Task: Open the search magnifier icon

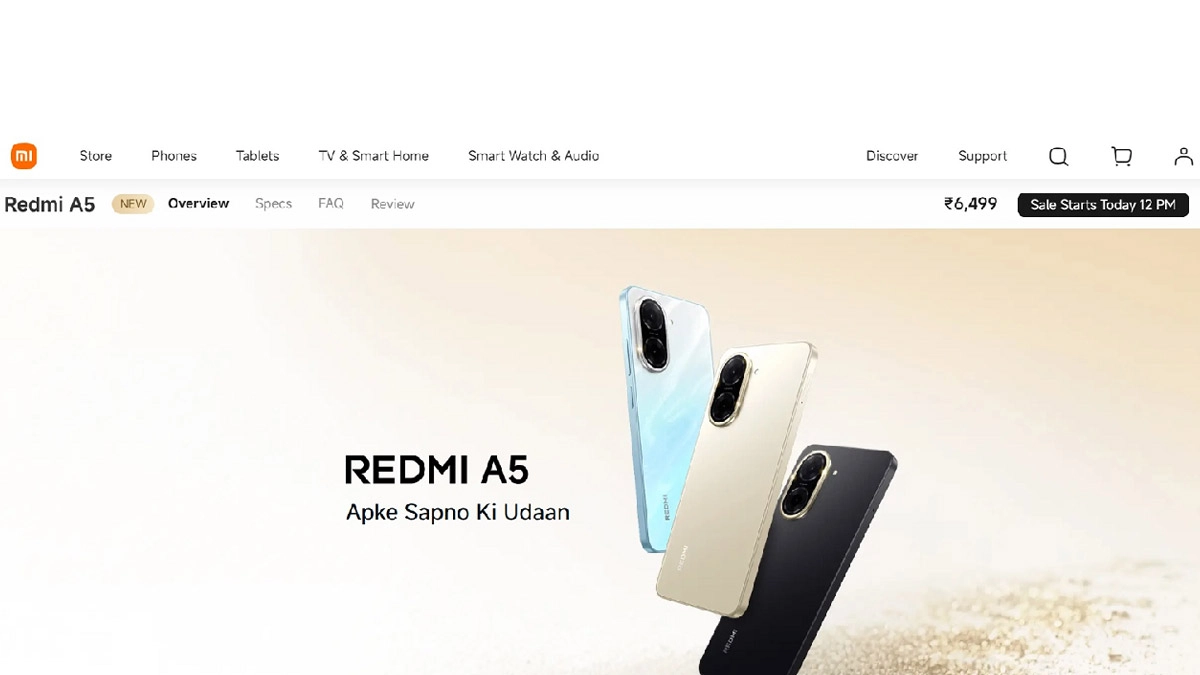Action: coord(1058,156)
